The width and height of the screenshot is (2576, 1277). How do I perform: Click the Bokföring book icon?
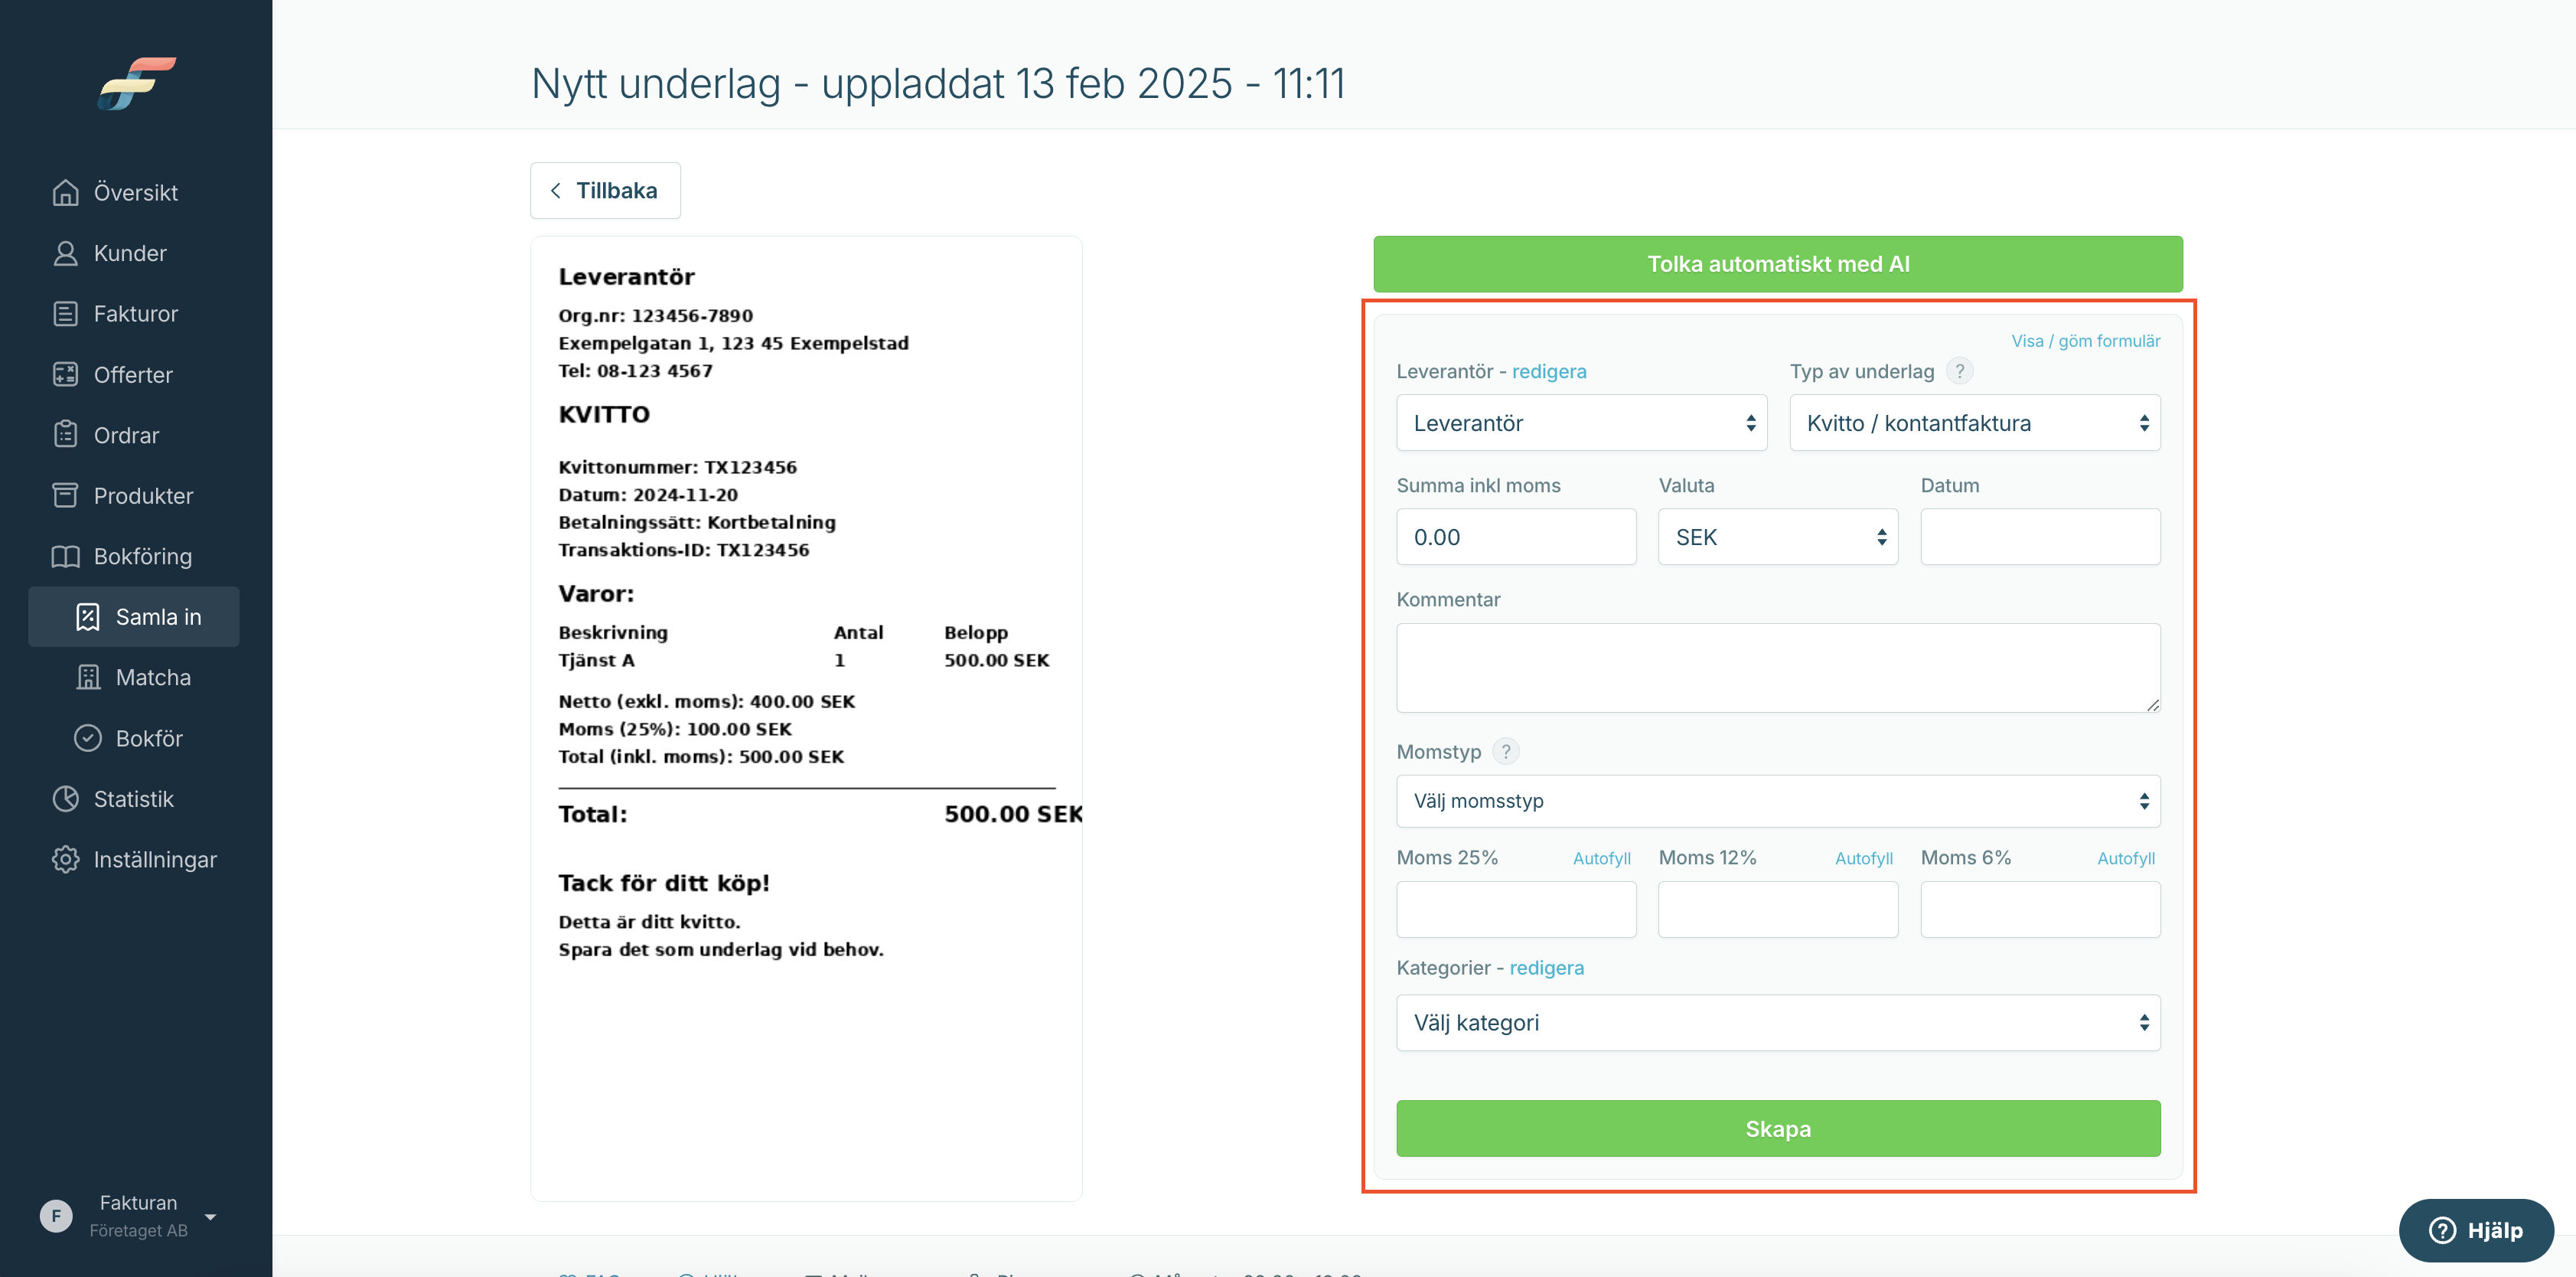(x=65, y=556)
